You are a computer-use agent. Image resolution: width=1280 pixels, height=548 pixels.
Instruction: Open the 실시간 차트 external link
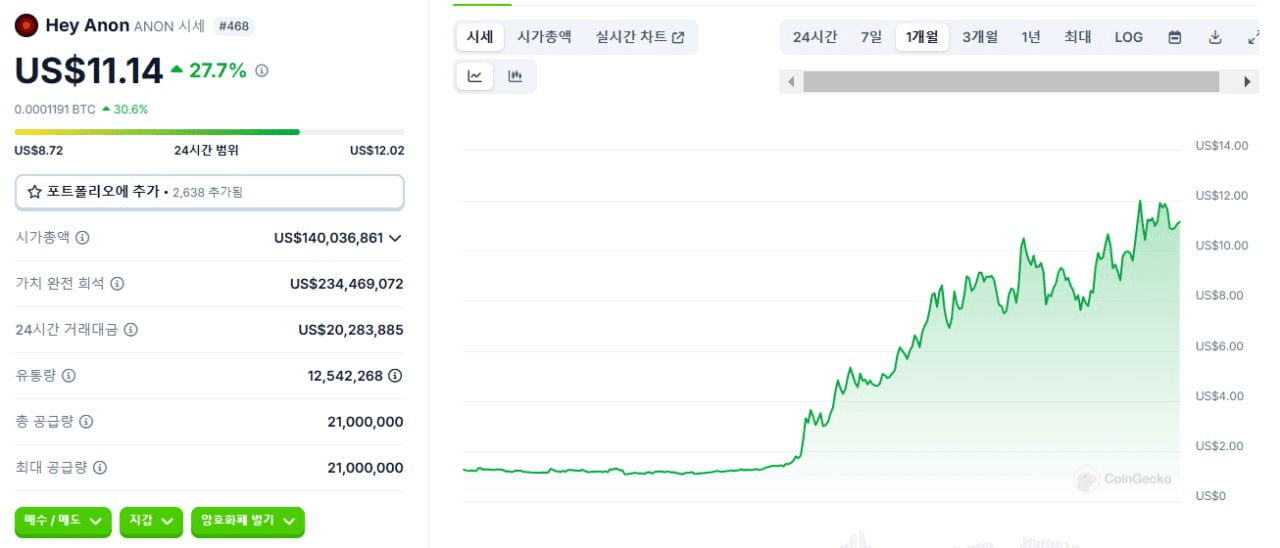640,37
